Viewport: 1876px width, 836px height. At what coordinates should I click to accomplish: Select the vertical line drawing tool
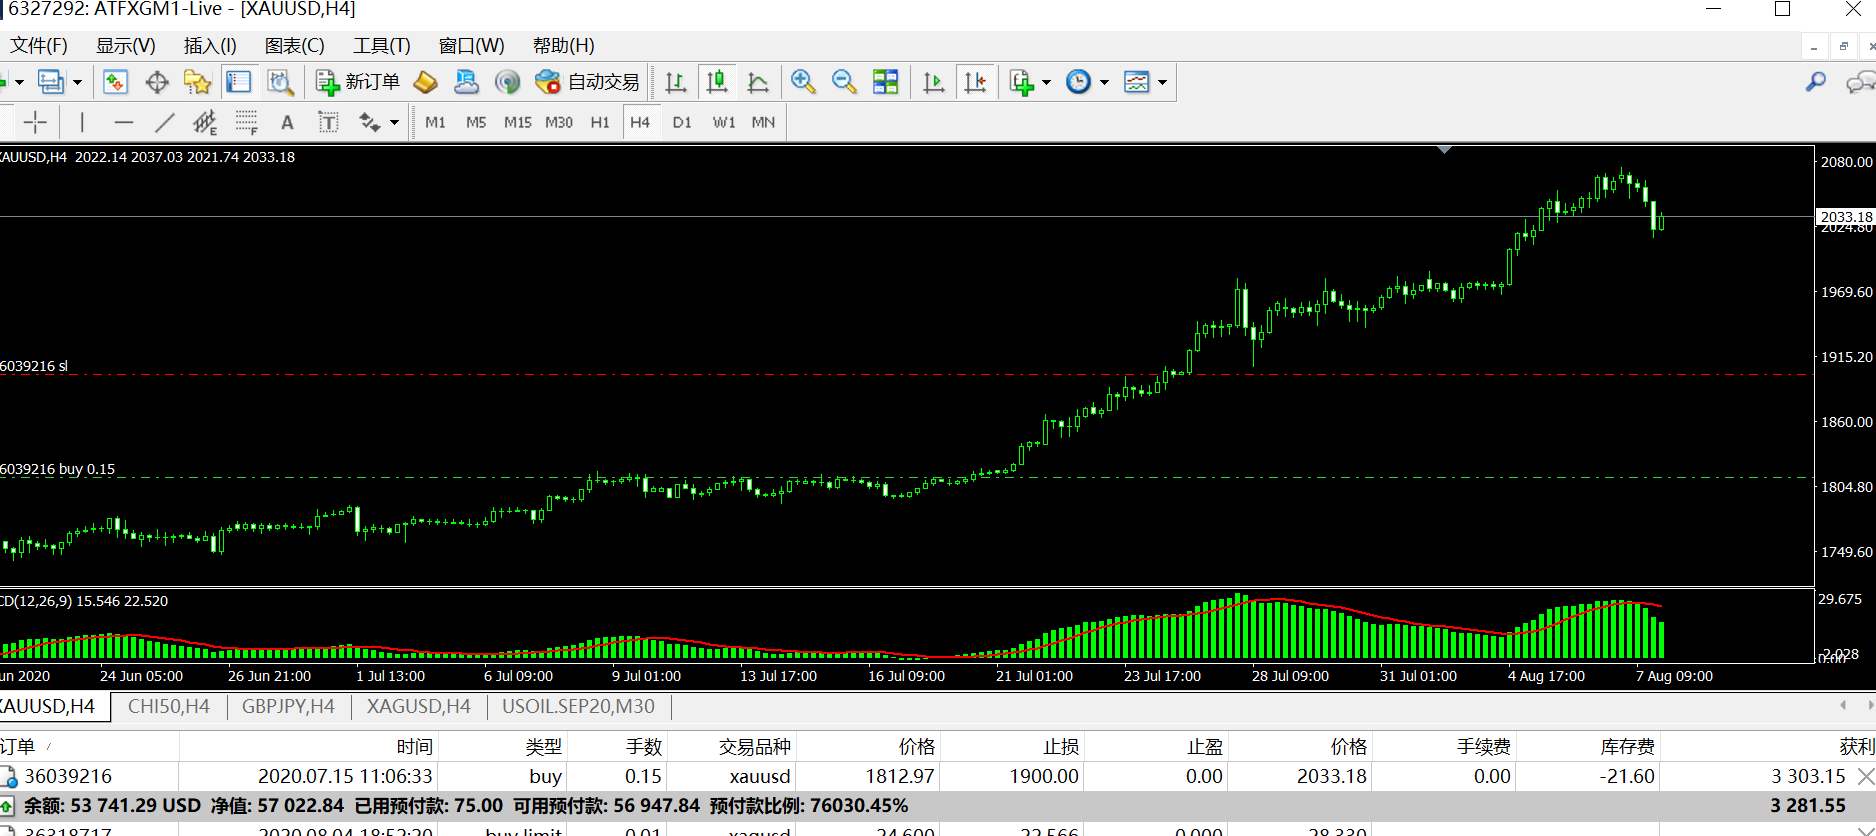(82, 122)
